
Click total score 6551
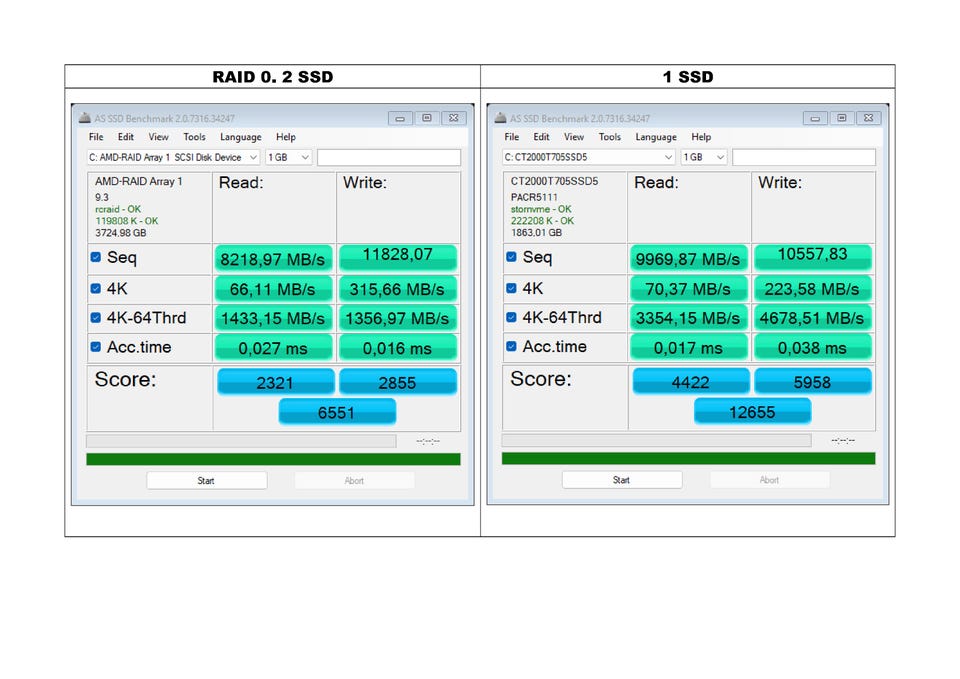tap(337, 412)
